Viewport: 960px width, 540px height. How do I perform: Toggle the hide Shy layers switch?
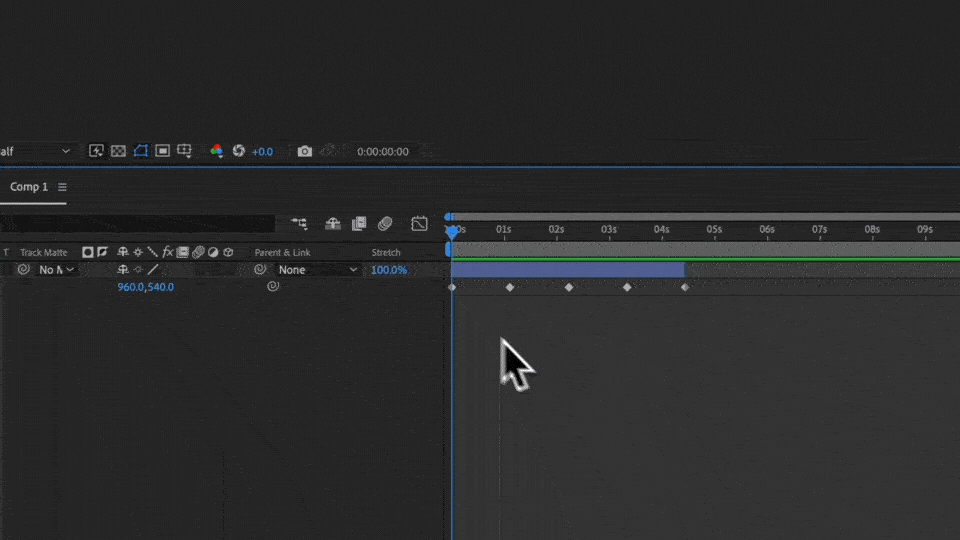(333, 224)
